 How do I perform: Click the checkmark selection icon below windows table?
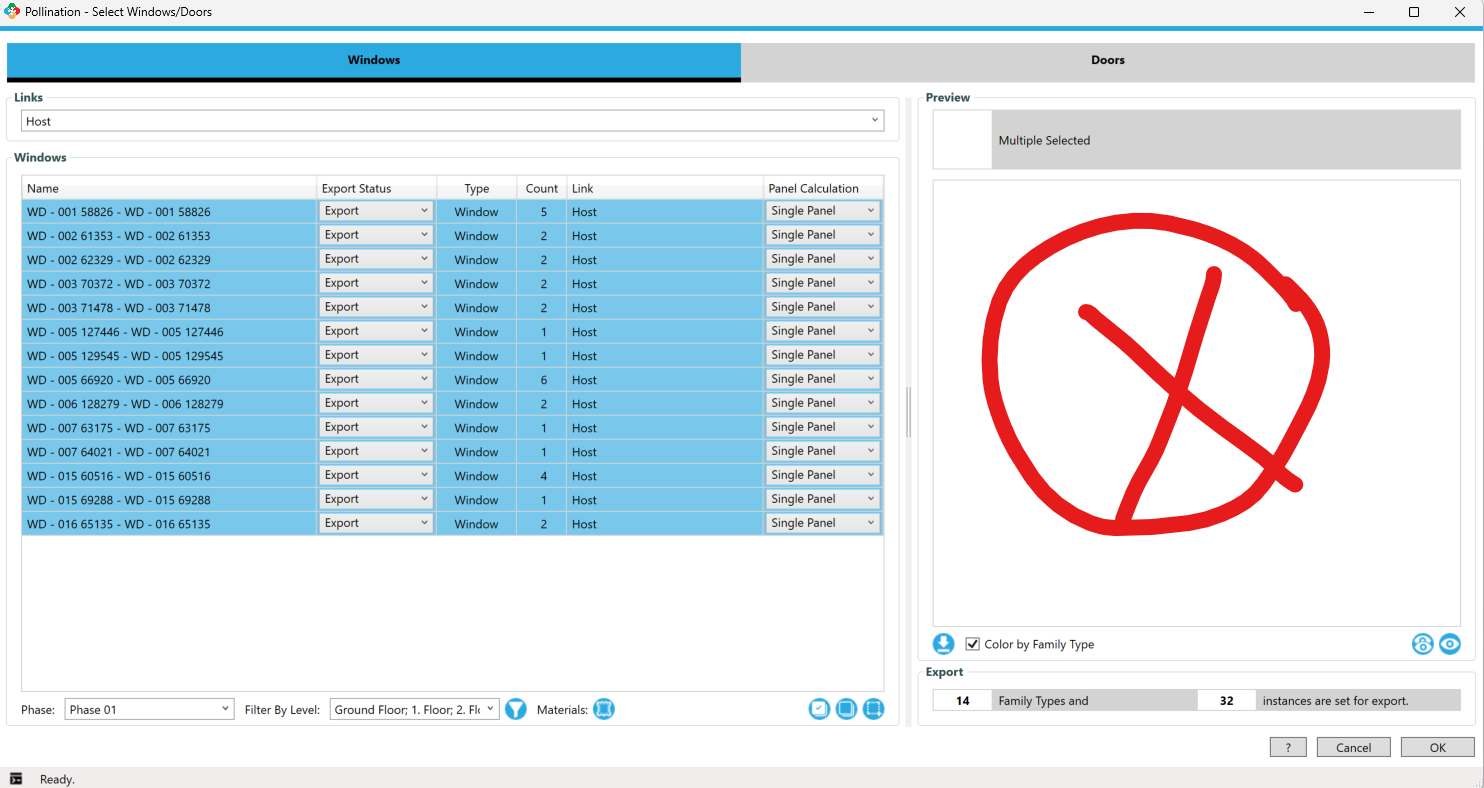[819, 709]
